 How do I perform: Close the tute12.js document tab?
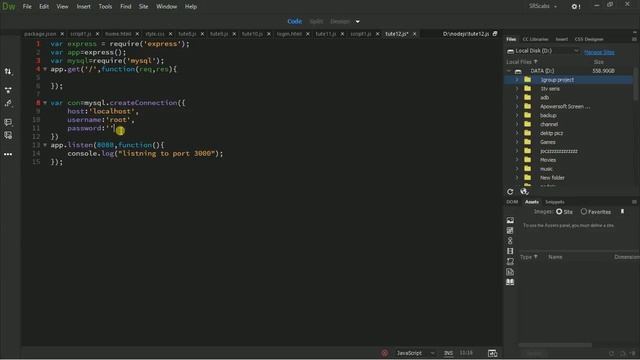[x=414, y=34]
